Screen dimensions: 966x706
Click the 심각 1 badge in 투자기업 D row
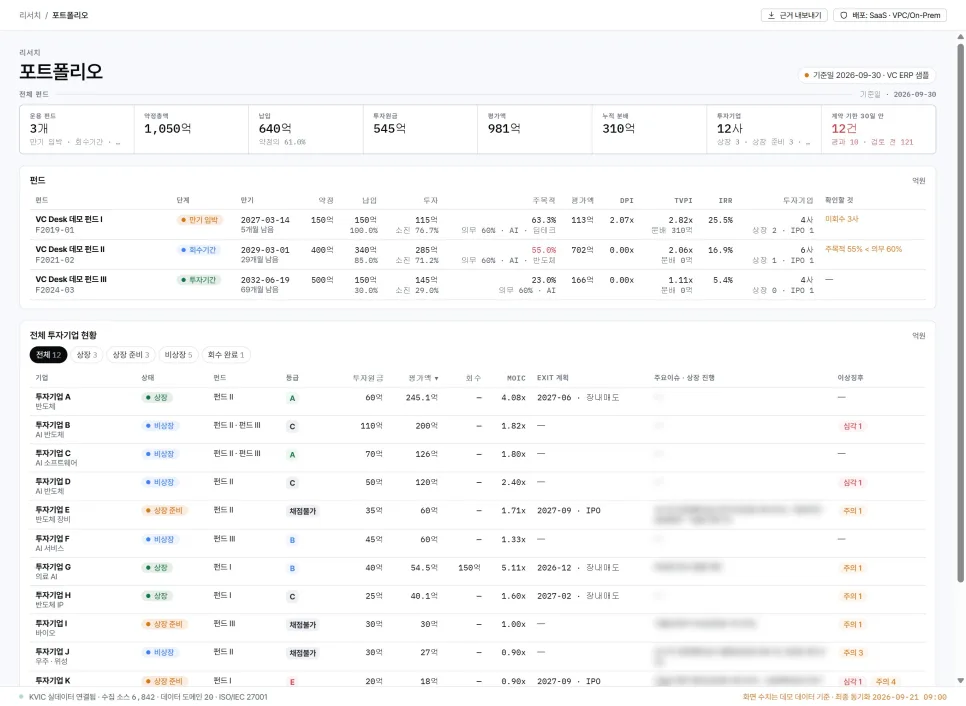coord(852,483)
